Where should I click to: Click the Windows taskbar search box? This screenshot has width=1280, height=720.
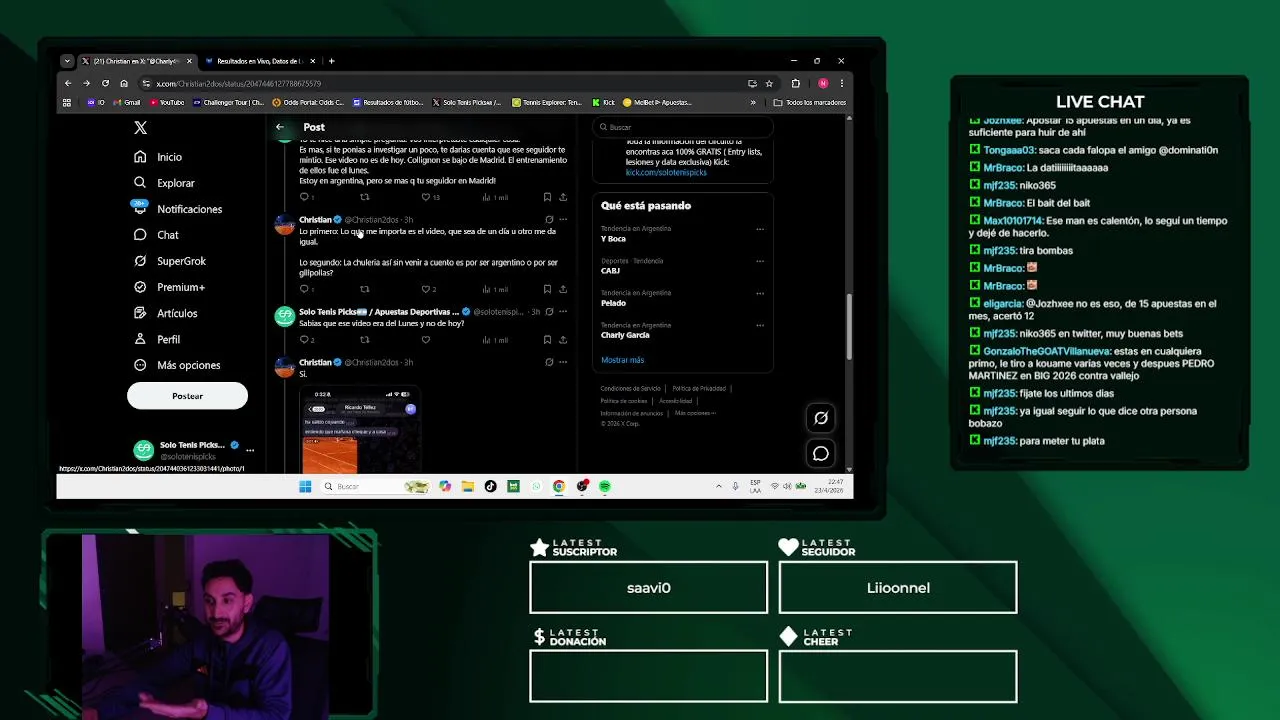click(375, 487)
